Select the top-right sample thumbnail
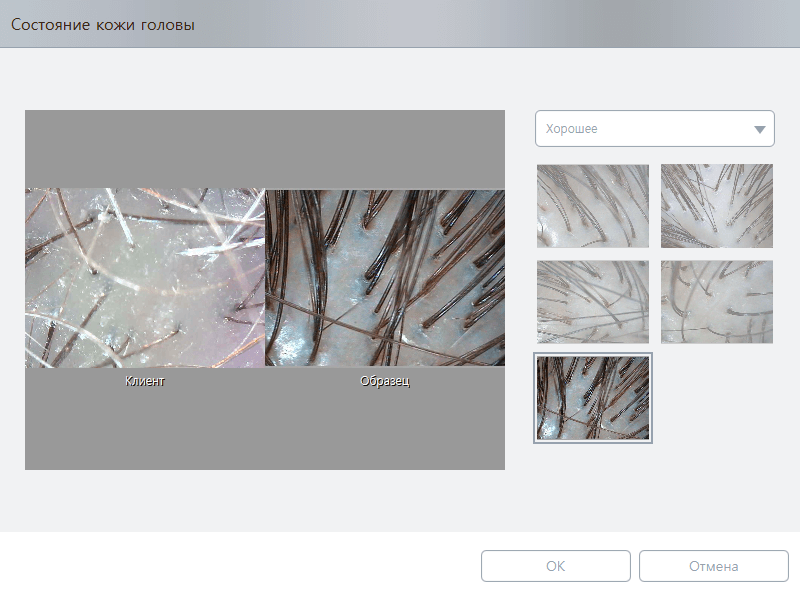Viewport: 800px width, 600px height. click(717, 206)
